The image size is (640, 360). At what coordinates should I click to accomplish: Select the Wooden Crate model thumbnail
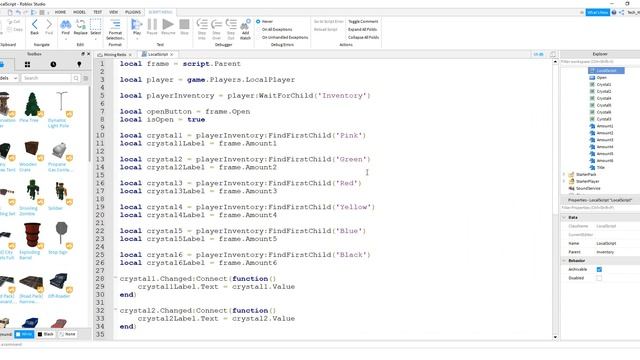click(x=31, y=150)
